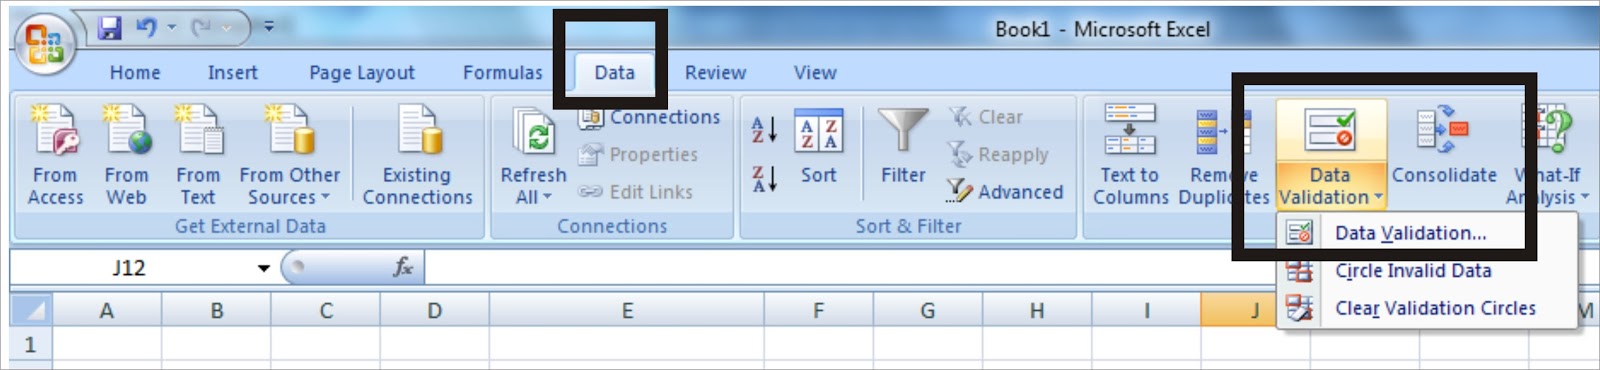Select column F header
Image resolution: width=1600 pixels, height=370 pixels.
tap(818, 311)
